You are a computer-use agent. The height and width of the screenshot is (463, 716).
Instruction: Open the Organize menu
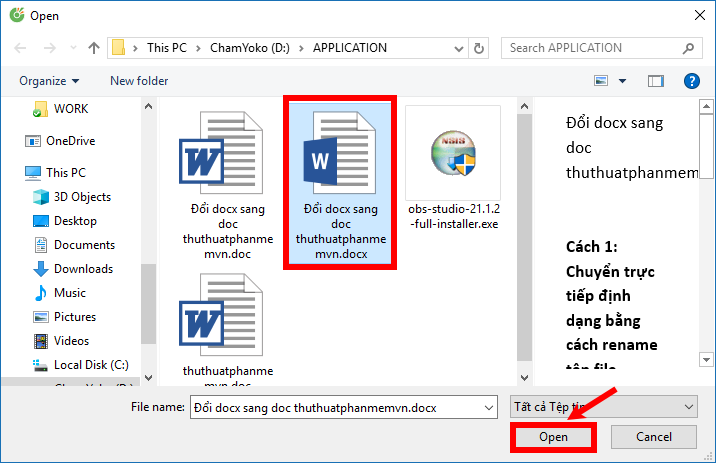click(49, 81)
